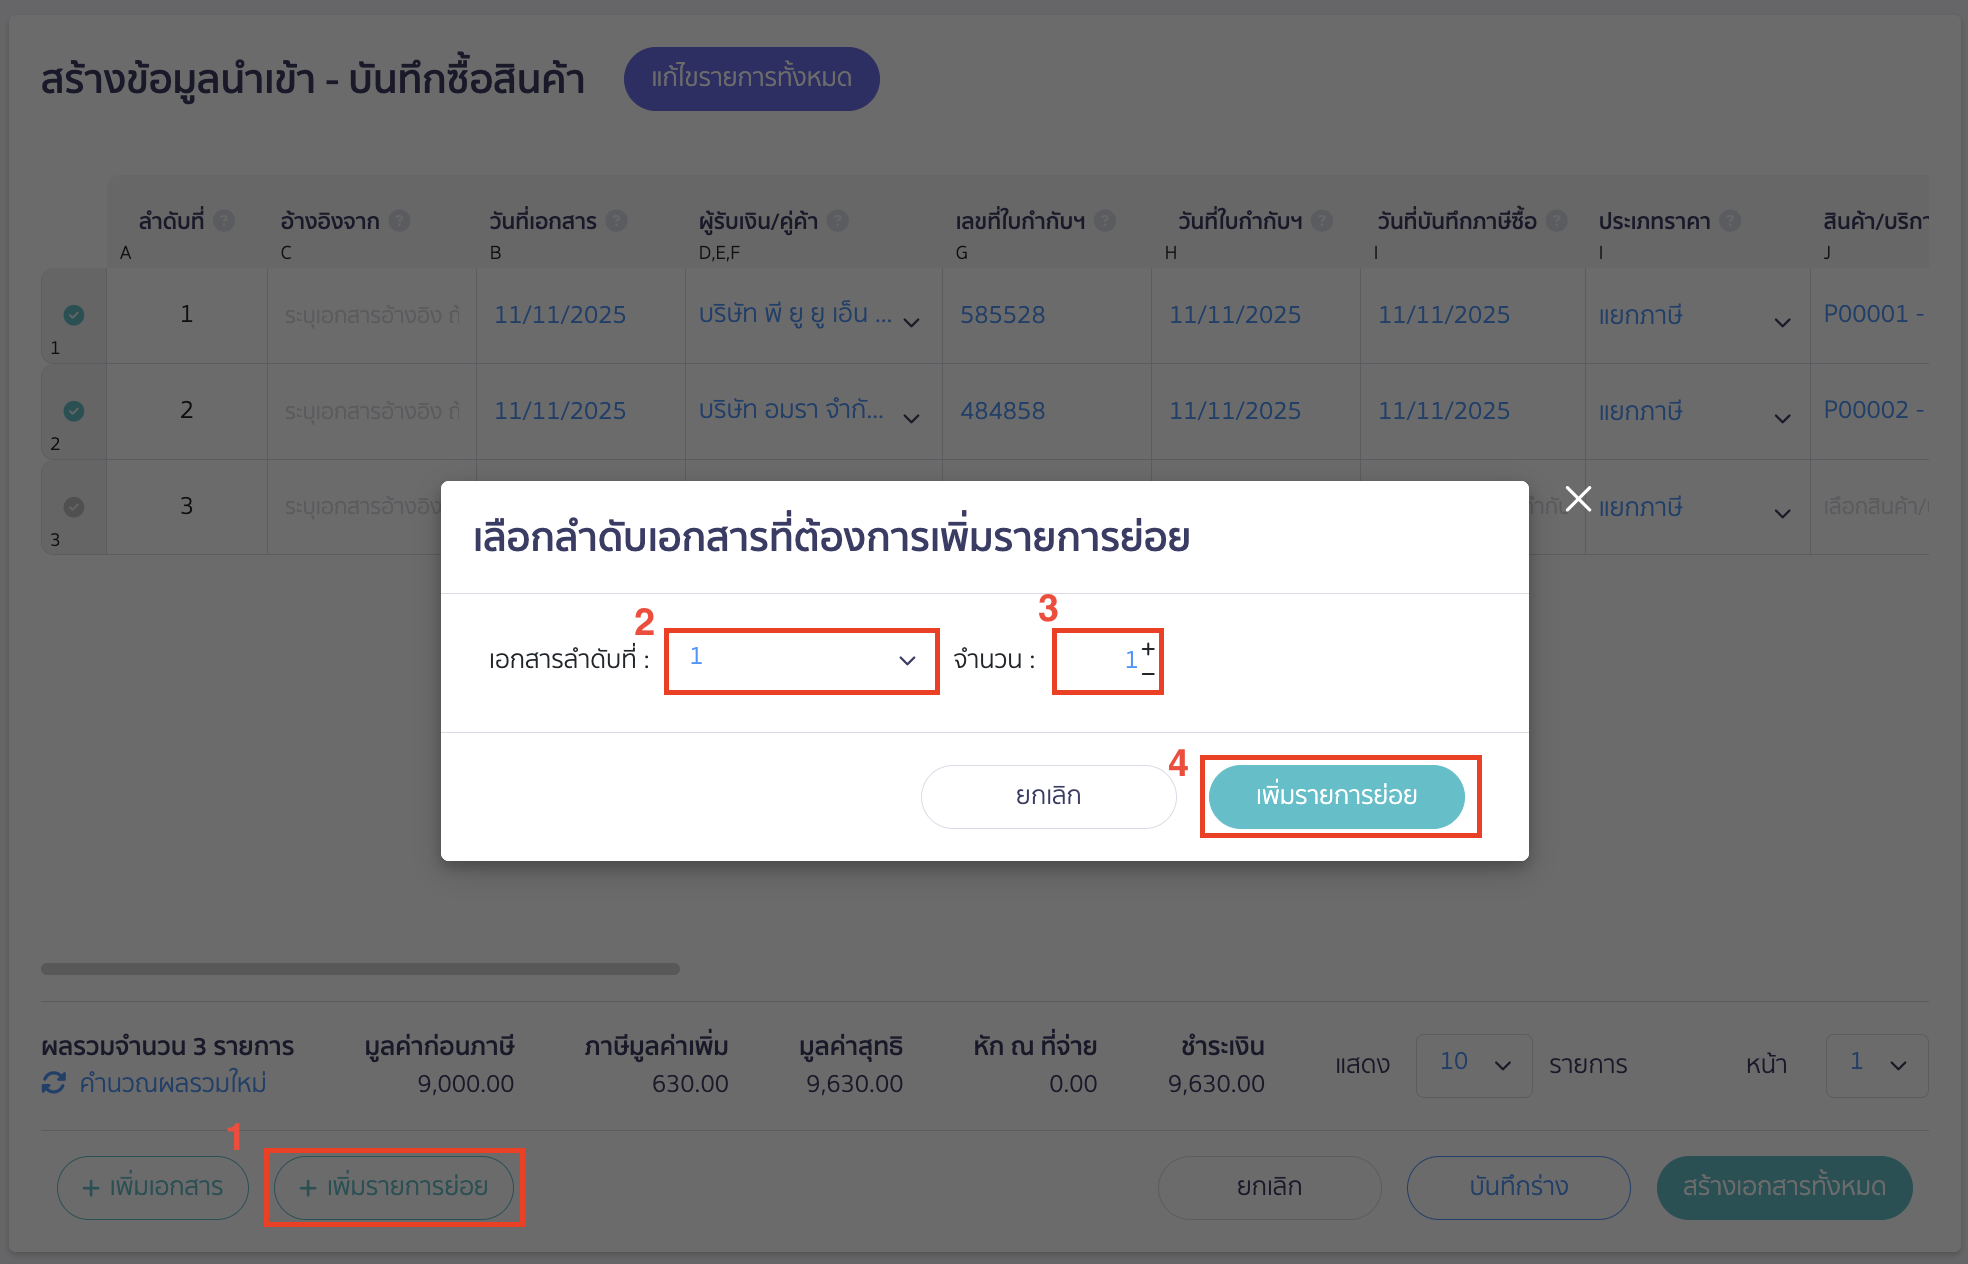The width and height of the screenshot is (1968, 1264).
Task: Close the dialog with the X icon
Action: 1580,497
